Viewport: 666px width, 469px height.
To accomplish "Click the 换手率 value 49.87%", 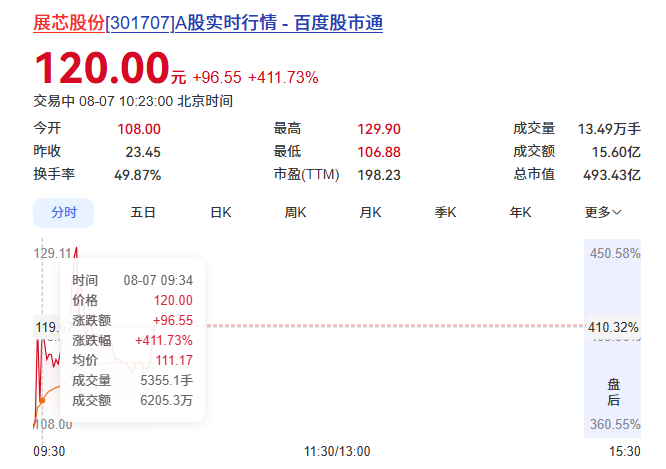I will [x=138, y=175].
